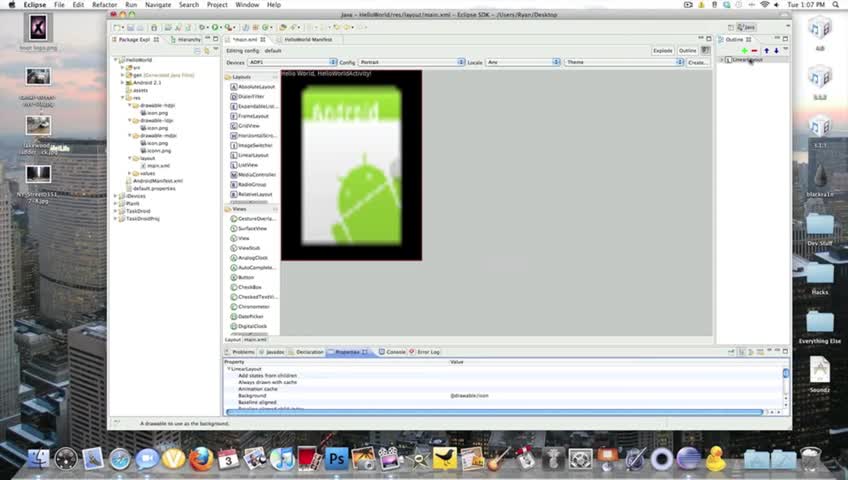Switch to main.xml source tab below editor

255,340
